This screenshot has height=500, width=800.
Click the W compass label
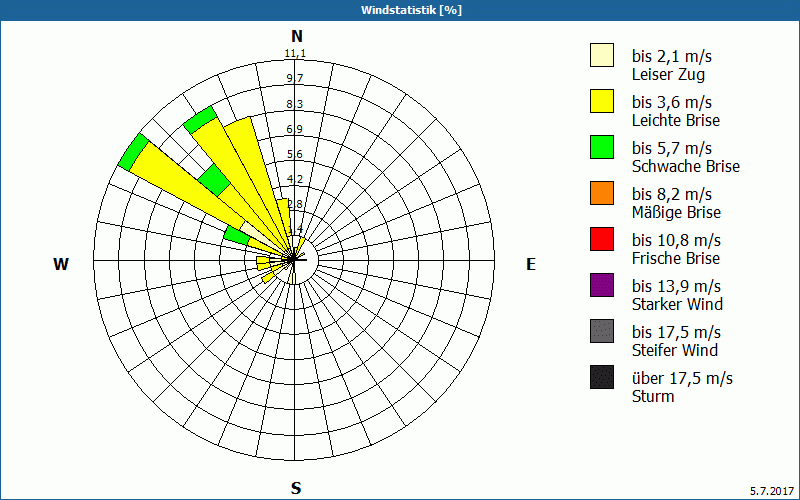(x=61, y=264)
